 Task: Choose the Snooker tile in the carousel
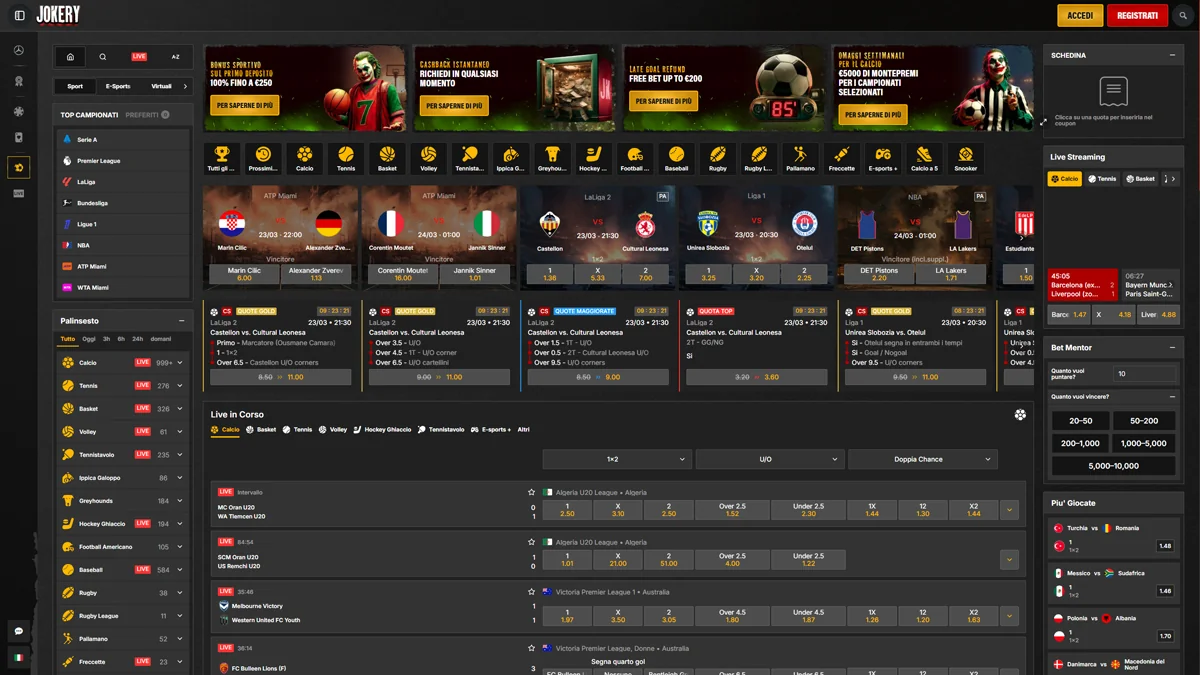point(965,158)
